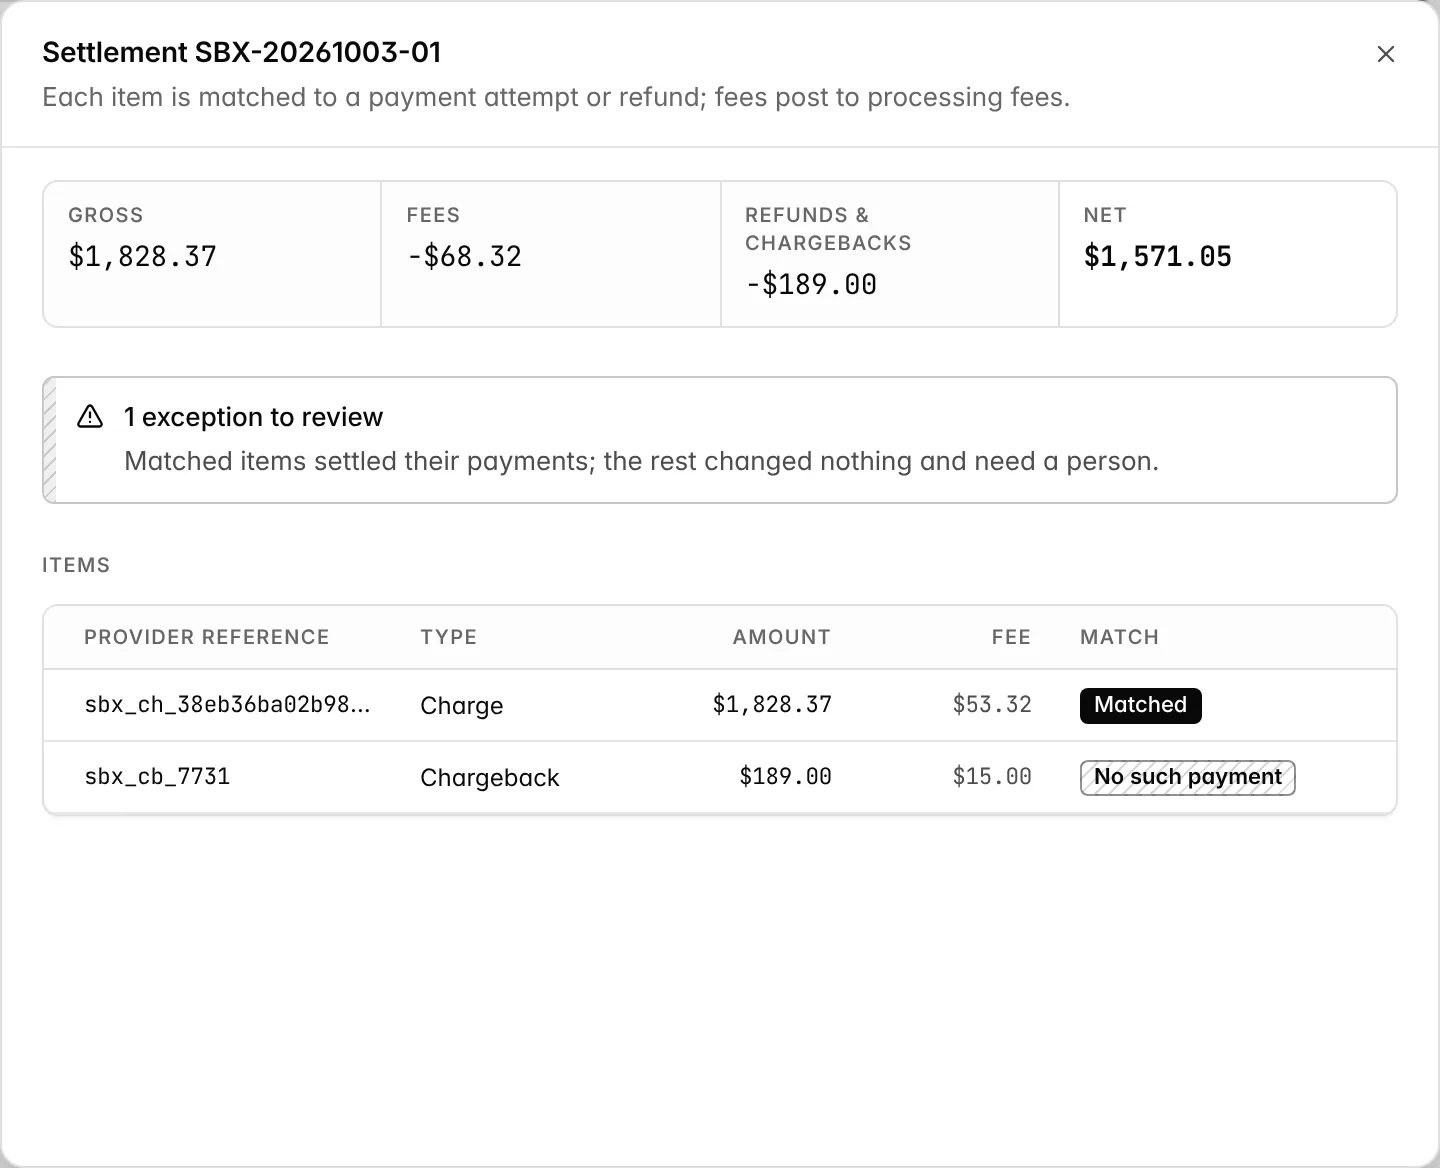Click the Refunds & Chargebacks total -$189.00
Viewport: 1440px width, 1168px height.
point(811,285)
